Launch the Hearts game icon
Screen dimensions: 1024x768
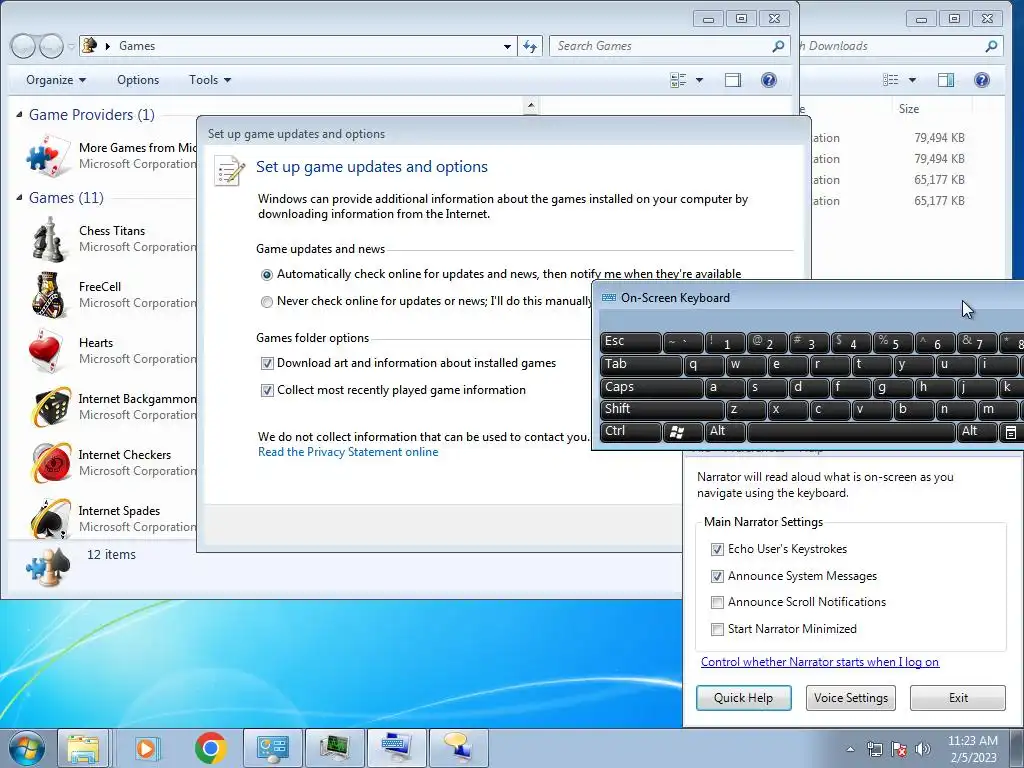coord(47,351)
